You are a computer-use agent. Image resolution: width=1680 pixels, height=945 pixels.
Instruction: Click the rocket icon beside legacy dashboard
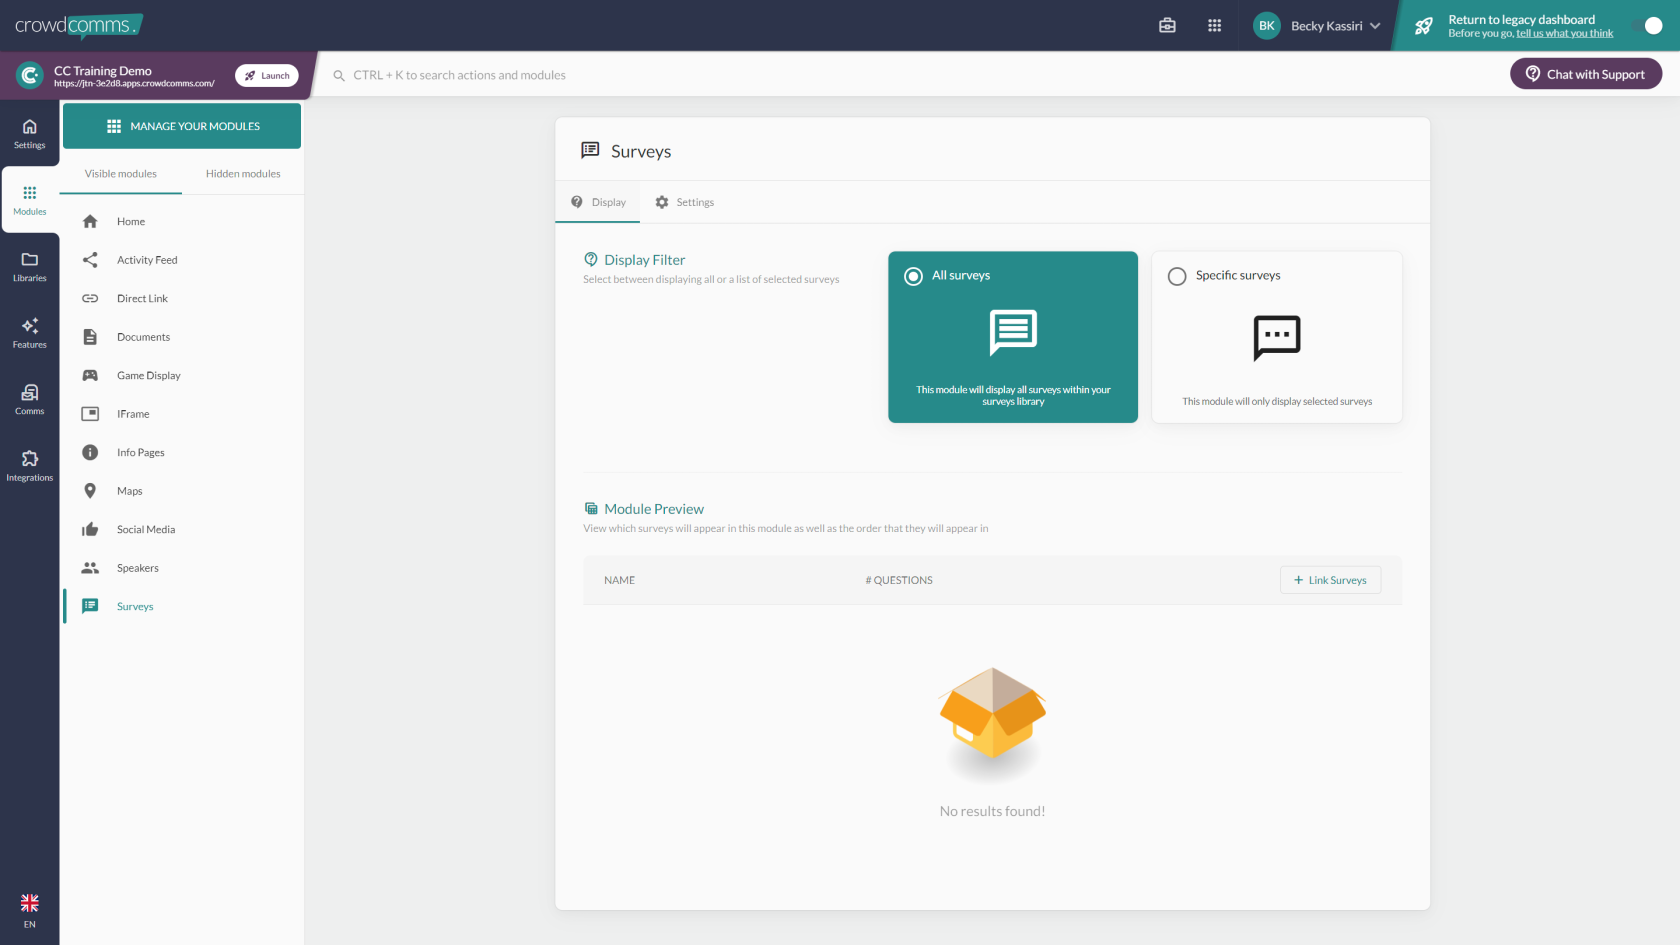(x=1424, y=26)
